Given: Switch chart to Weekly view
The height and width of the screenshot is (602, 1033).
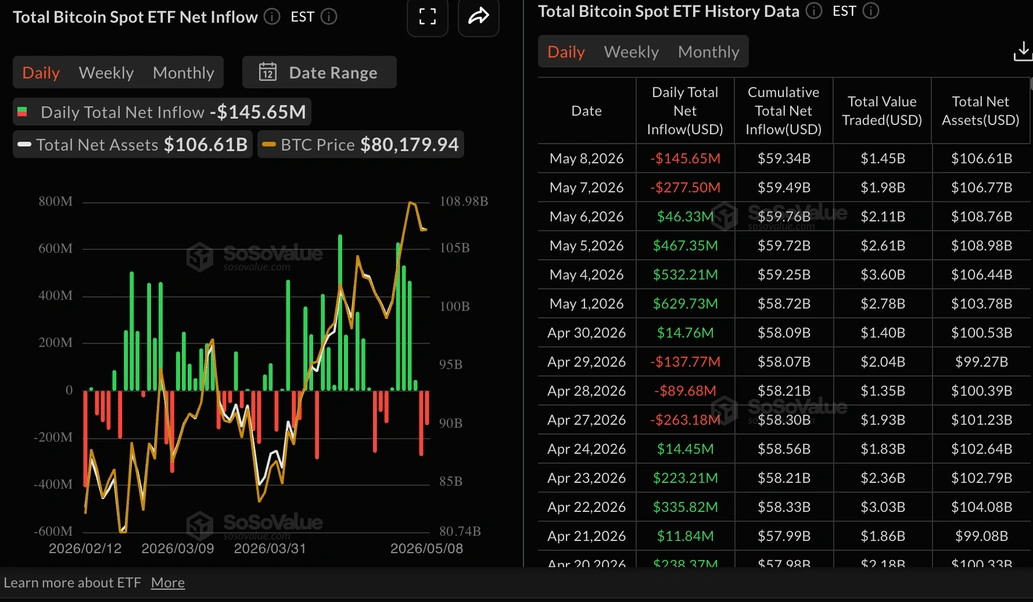Looking at the screenshot, I should pyautogui.click(x=106, y=72).
